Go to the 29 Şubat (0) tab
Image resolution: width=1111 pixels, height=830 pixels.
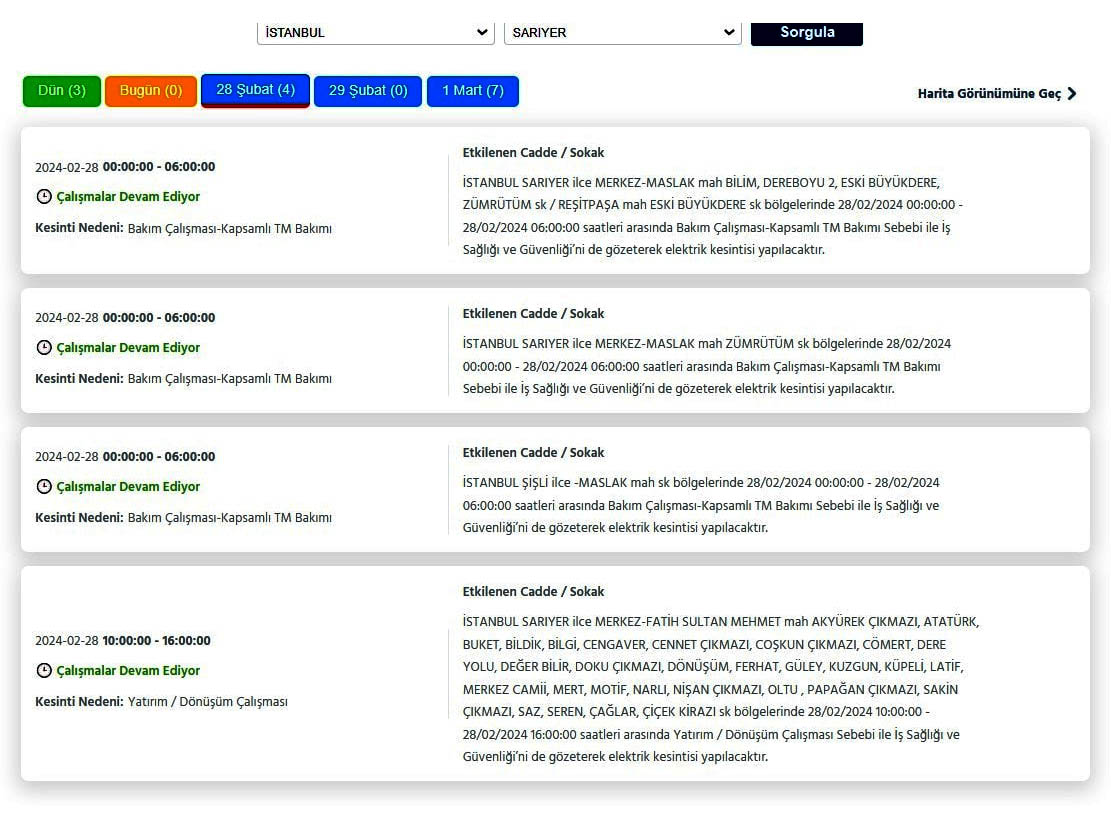(x=368, y=91)
